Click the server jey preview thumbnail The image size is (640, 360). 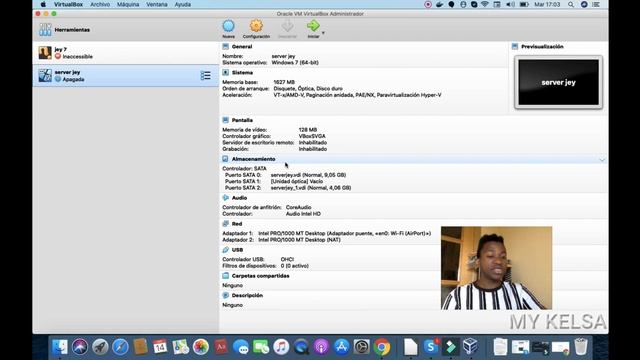click(558, 82)
